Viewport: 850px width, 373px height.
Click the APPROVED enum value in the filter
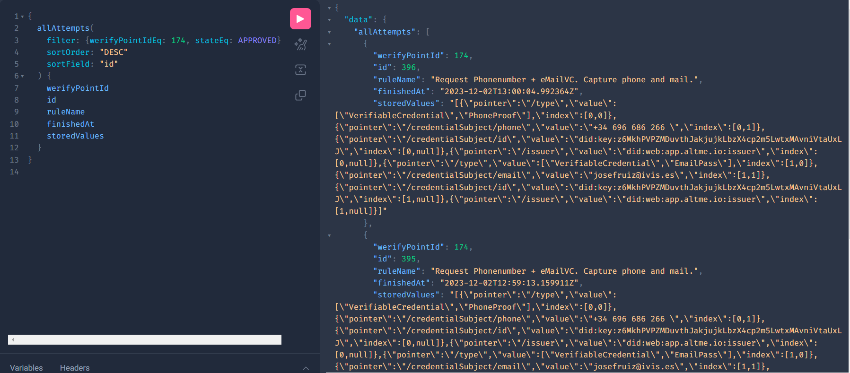tap(257, 40)
